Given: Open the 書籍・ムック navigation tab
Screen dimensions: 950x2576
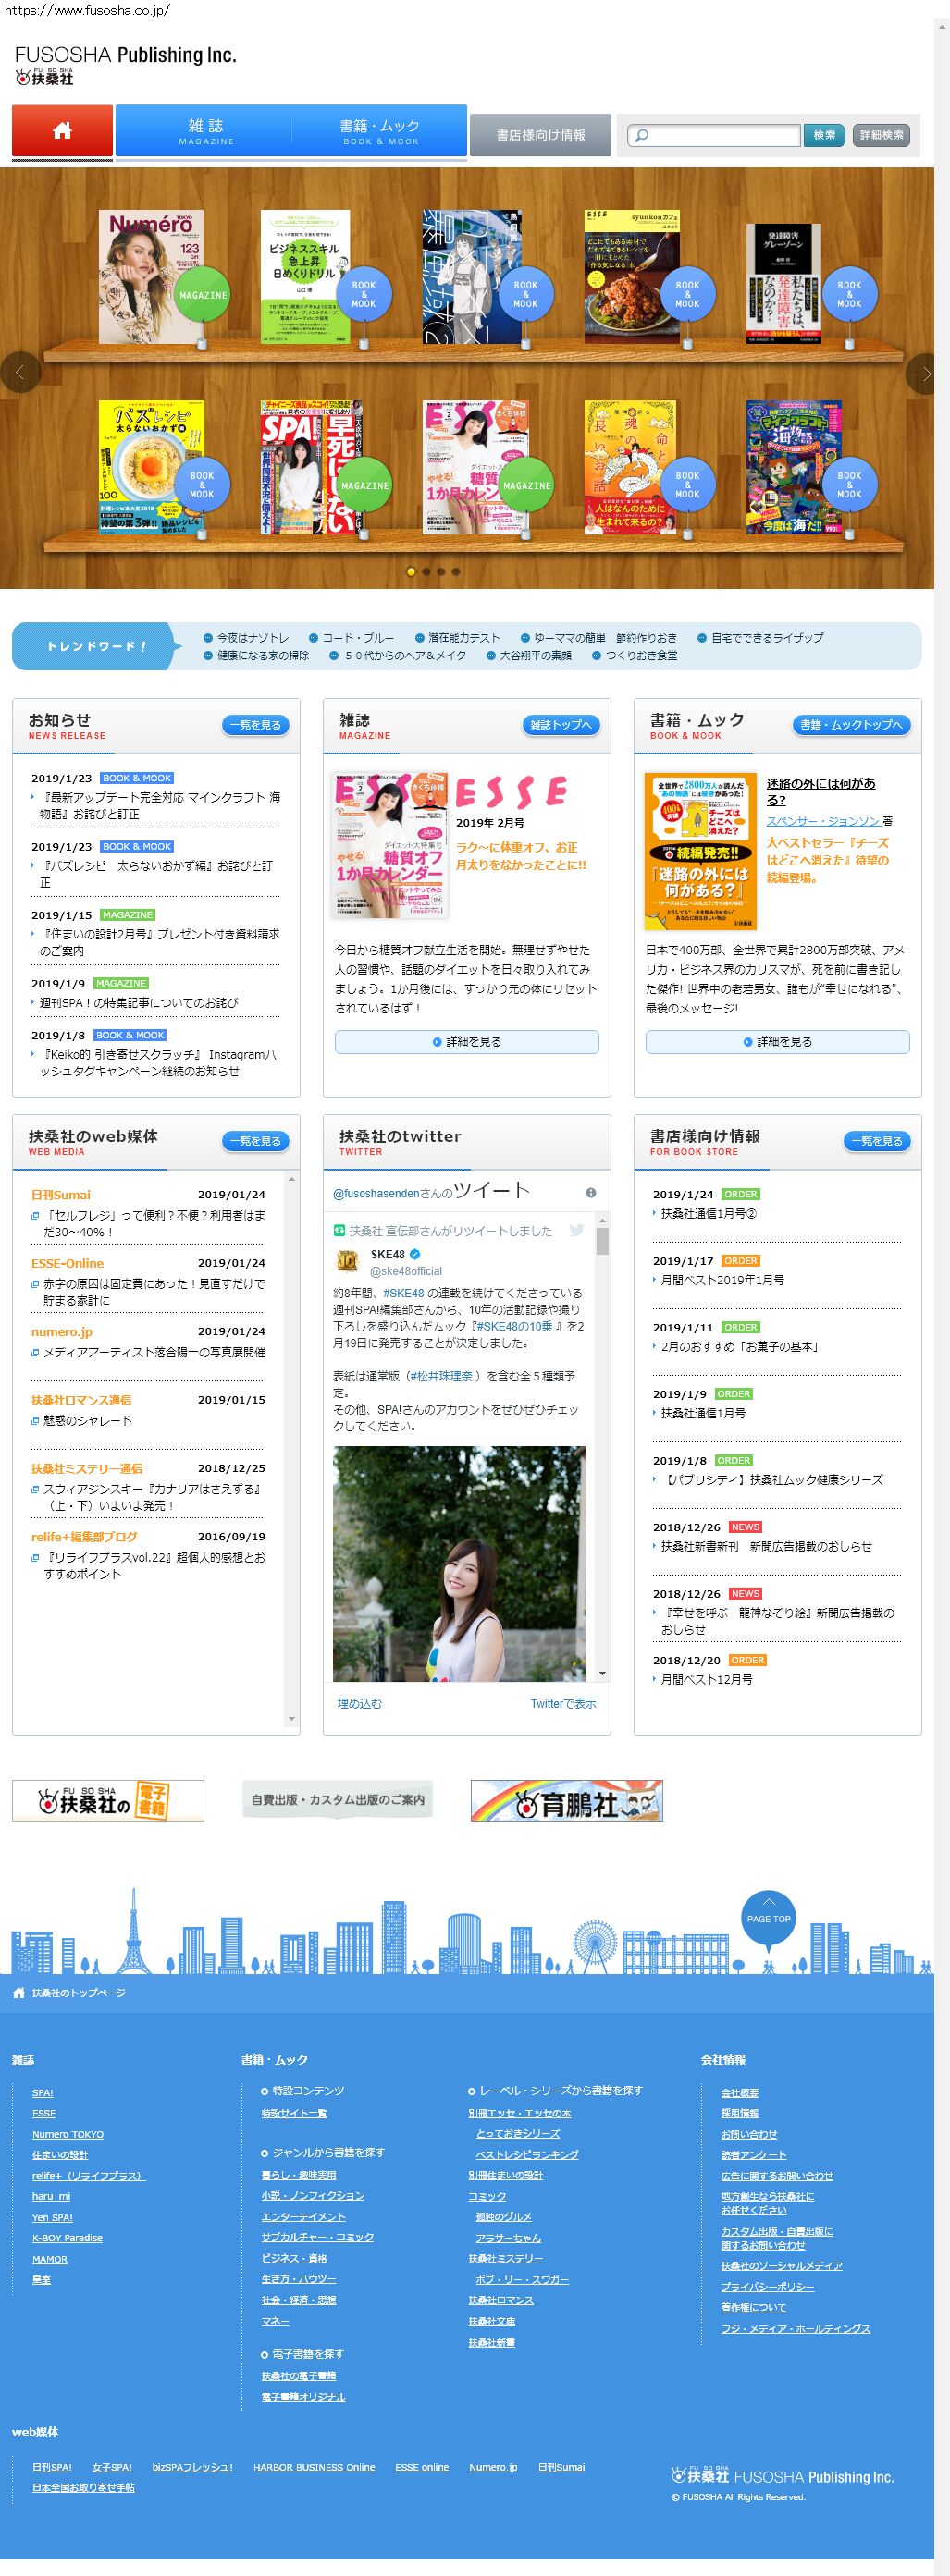Looking at the screenshot, I should (380, 131).
